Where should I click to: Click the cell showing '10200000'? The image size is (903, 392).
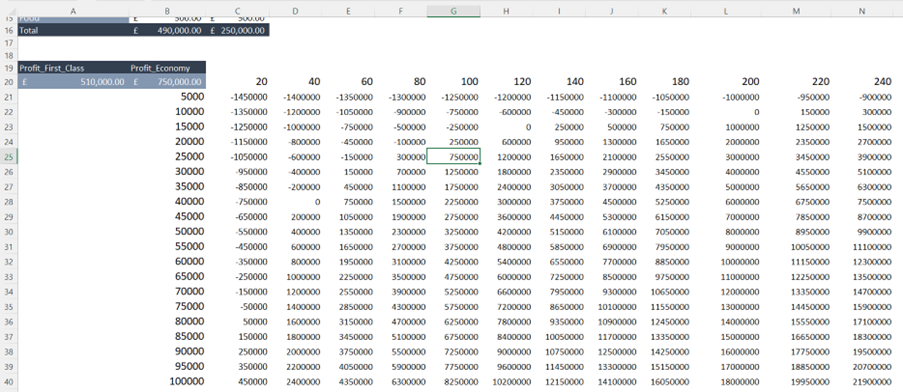click(x=506, y=381)
